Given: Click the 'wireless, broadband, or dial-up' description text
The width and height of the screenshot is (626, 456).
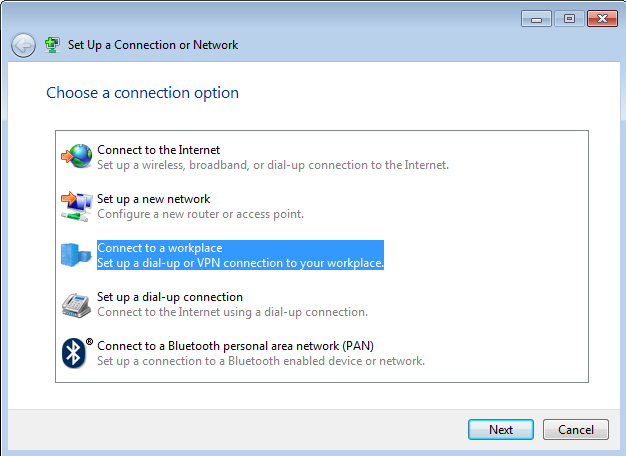Looking at the screenshot, I should [x=273, y=165].
